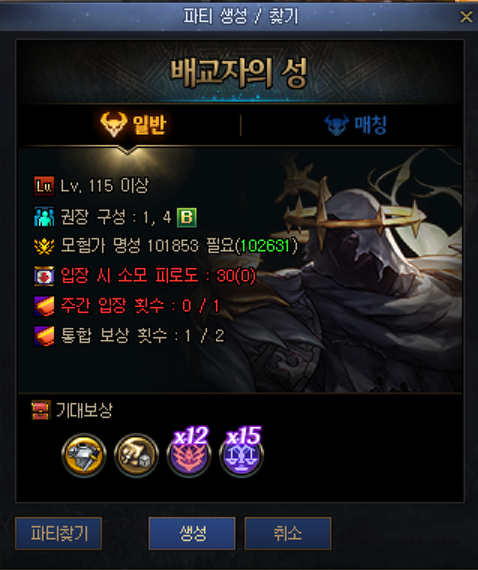Click the 파티찾기 find party button
Image resolution: width=478 pixels, height=570 pixels.
[59, 533]
